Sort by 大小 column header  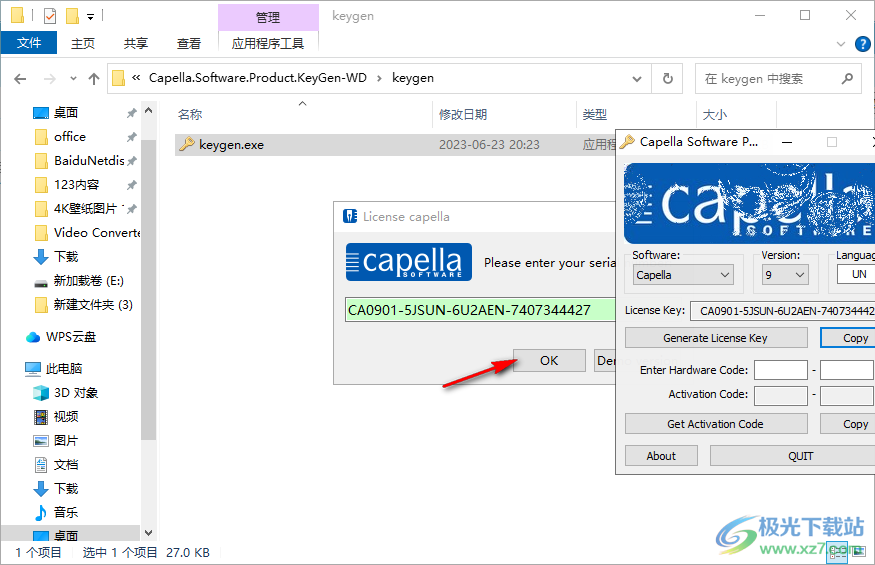click(715, 114)
